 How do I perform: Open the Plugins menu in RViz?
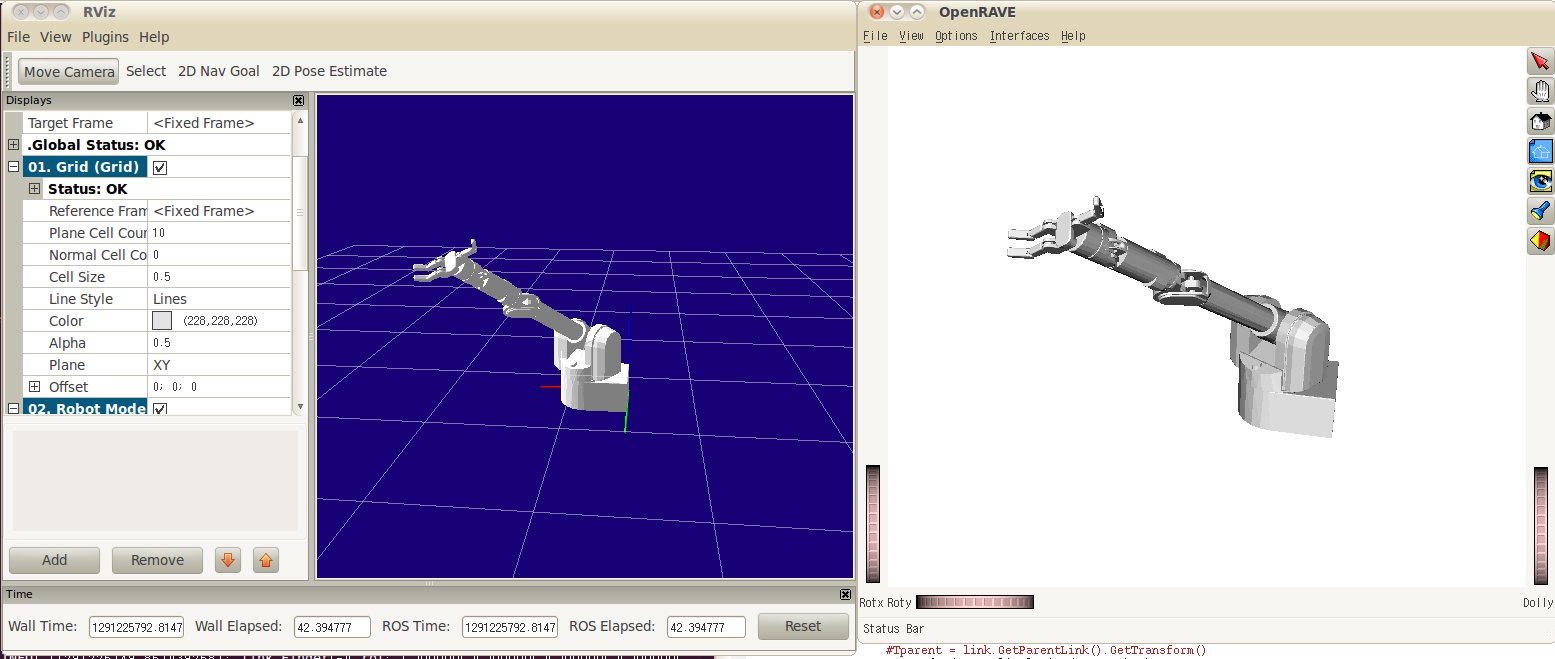point(105,37)
